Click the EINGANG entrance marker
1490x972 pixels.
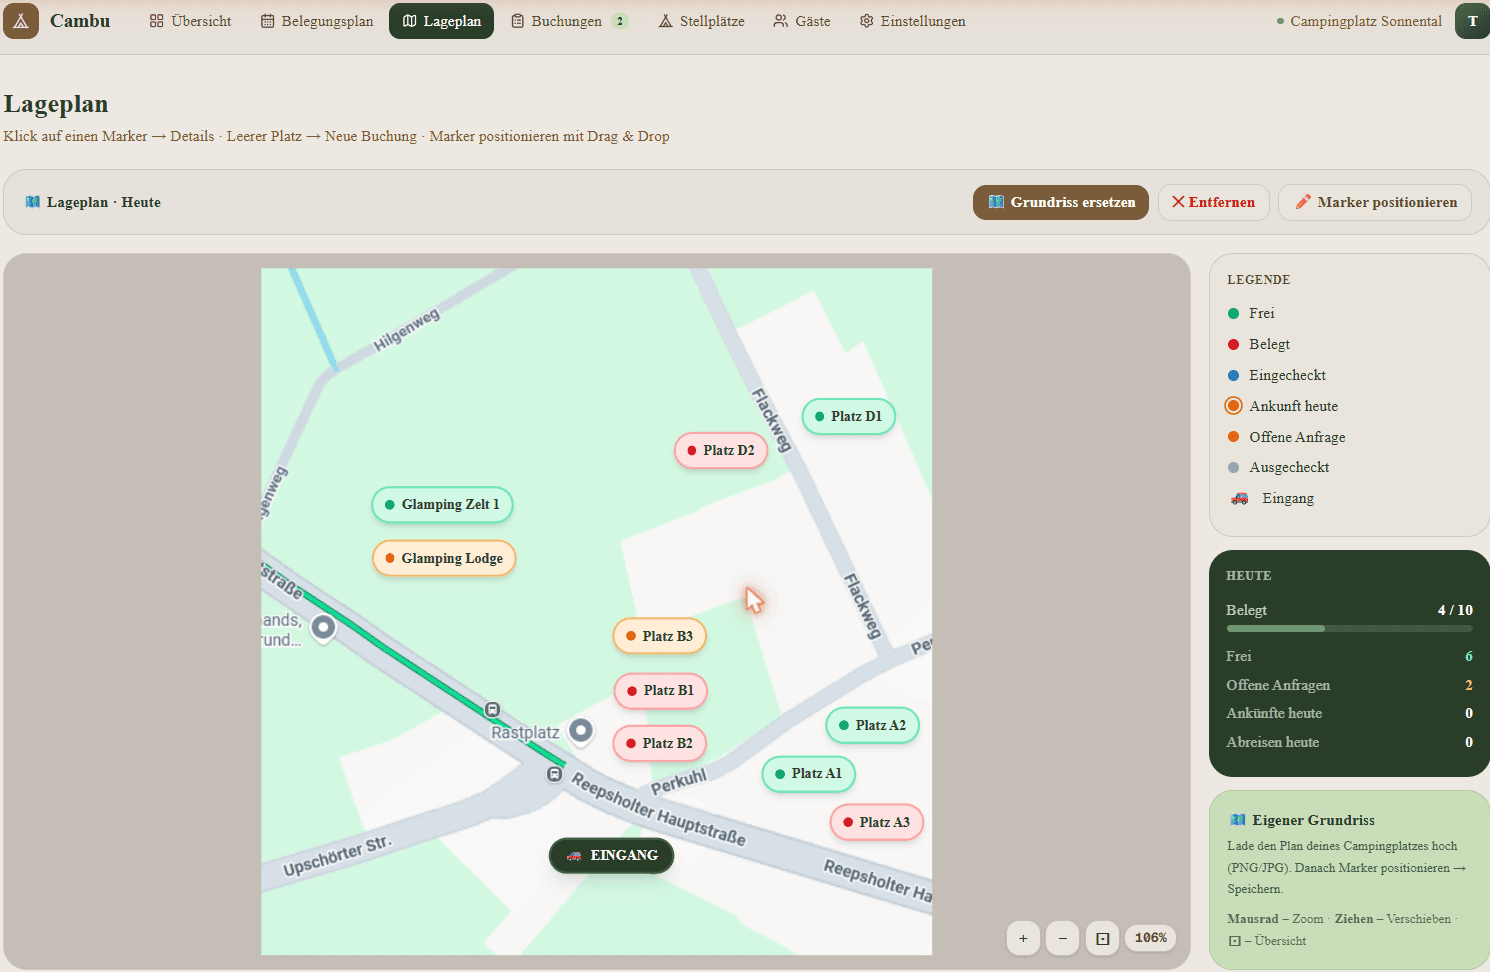[611, 855]
